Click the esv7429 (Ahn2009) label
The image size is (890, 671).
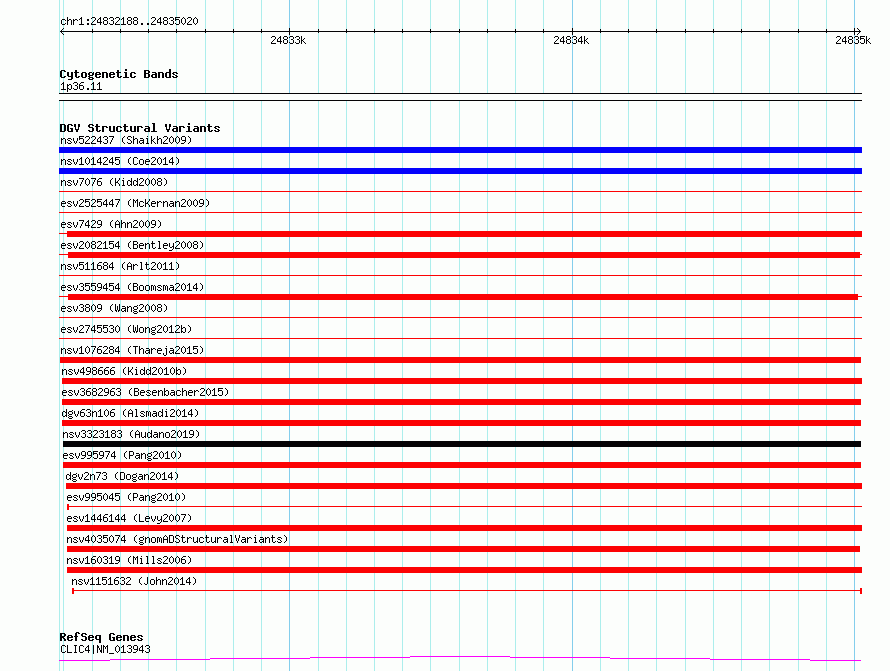click(111, 224)
